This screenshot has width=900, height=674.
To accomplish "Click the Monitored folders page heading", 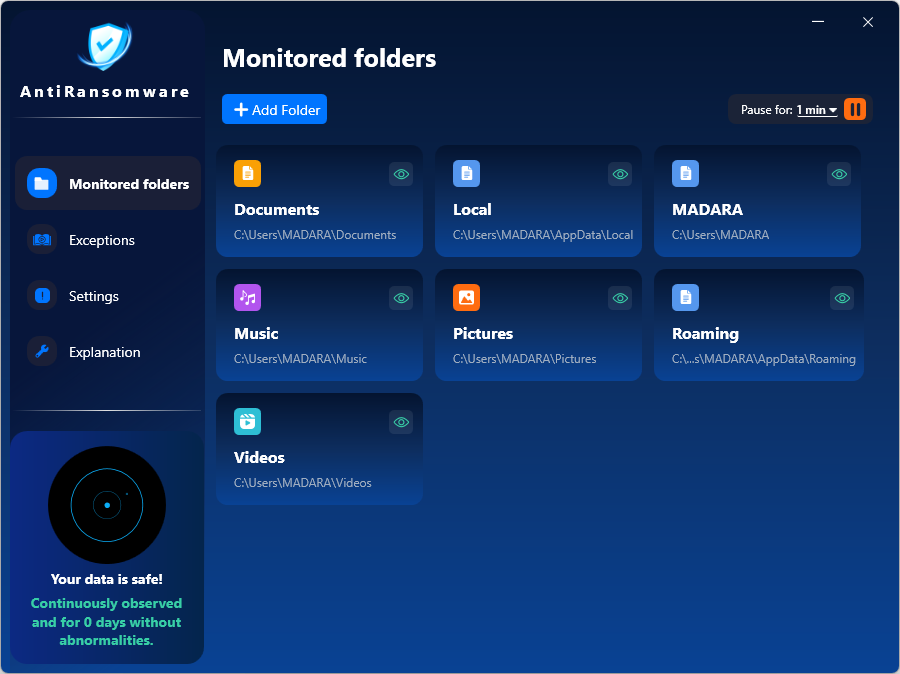I will [x=329, y=59].
